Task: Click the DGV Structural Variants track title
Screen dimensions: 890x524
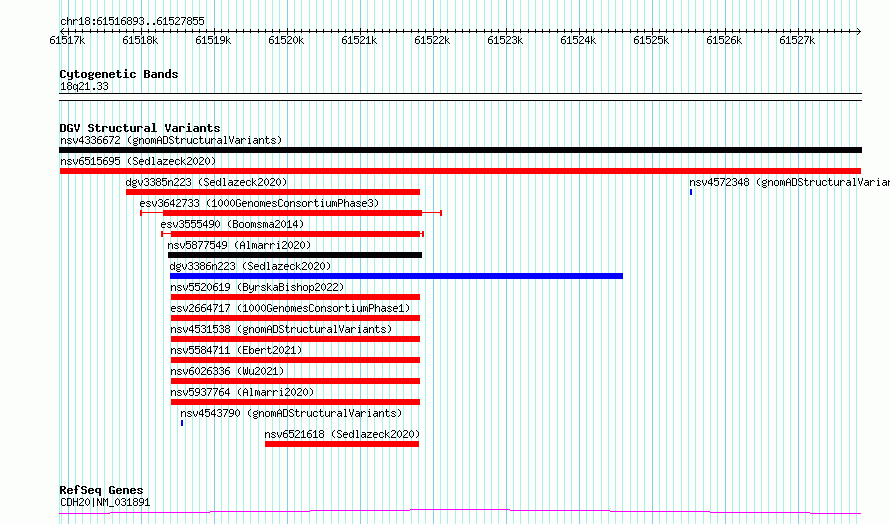Action: [140, 128]
